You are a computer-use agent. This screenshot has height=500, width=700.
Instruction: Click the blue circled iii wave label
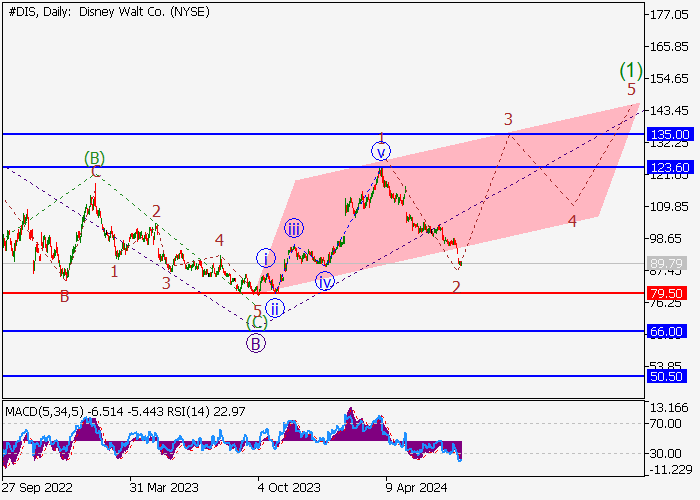click(x=294, y=228)
